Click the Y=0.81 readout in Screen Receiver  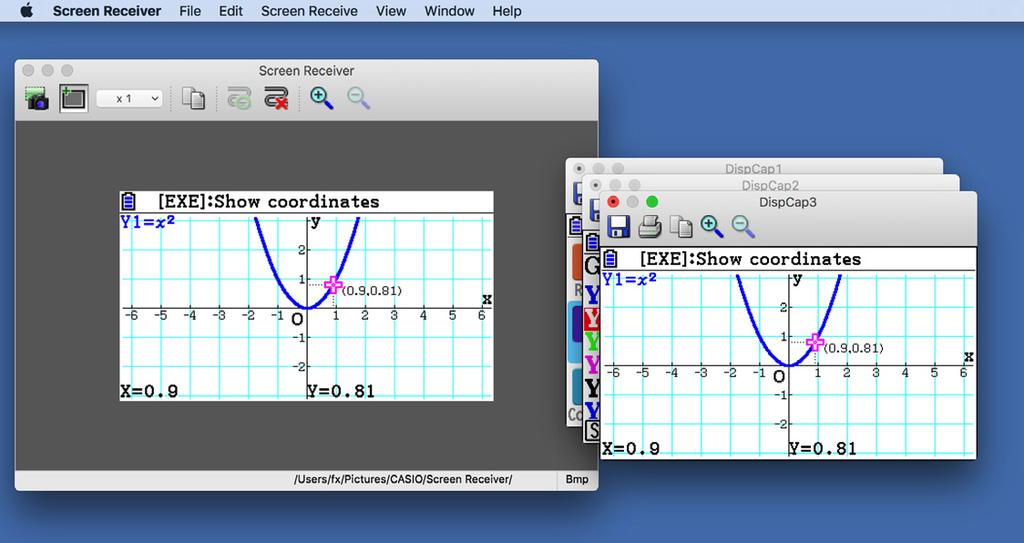click(341, 391)
